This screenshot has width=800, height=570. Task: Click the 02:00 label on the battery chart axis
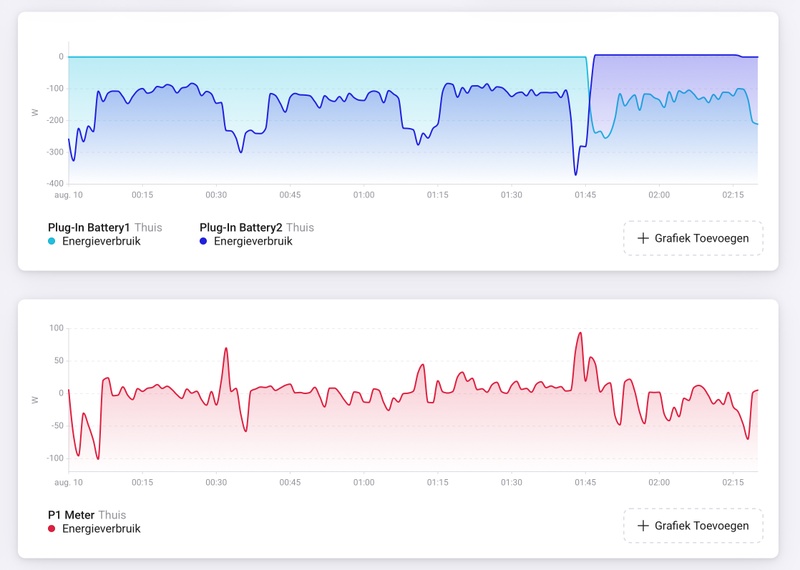pyautogui.click(x=659, y=195)
